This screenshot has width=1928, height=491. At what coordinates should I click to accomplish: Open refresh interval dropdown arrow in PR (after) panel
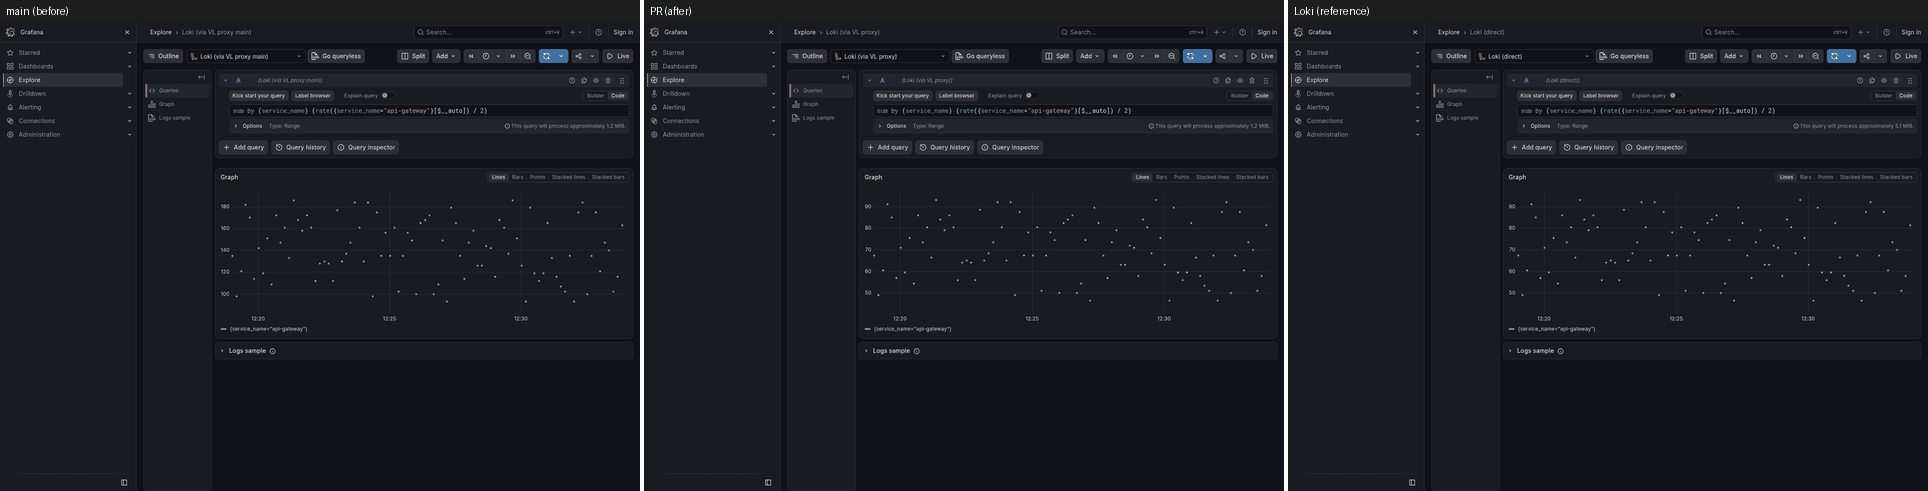pyautogui.click(x=1205, y=56)
